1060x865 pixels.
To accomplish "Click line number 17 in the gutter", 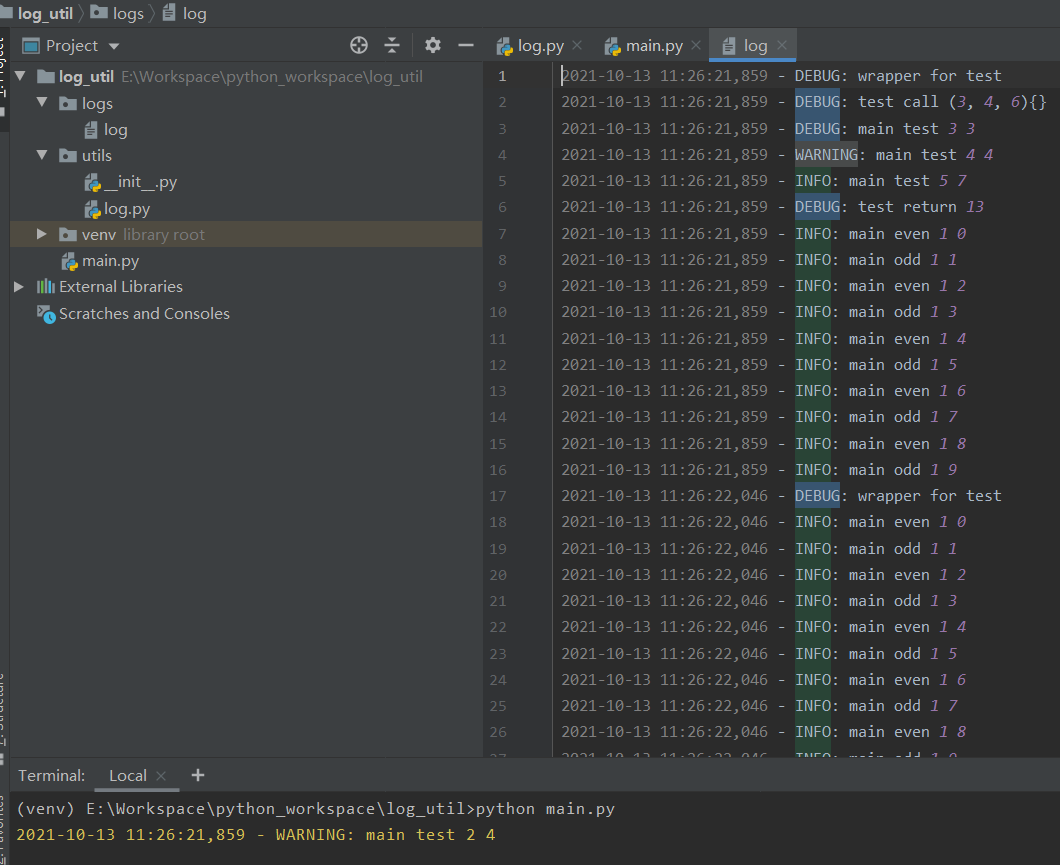I will [498, 496].
